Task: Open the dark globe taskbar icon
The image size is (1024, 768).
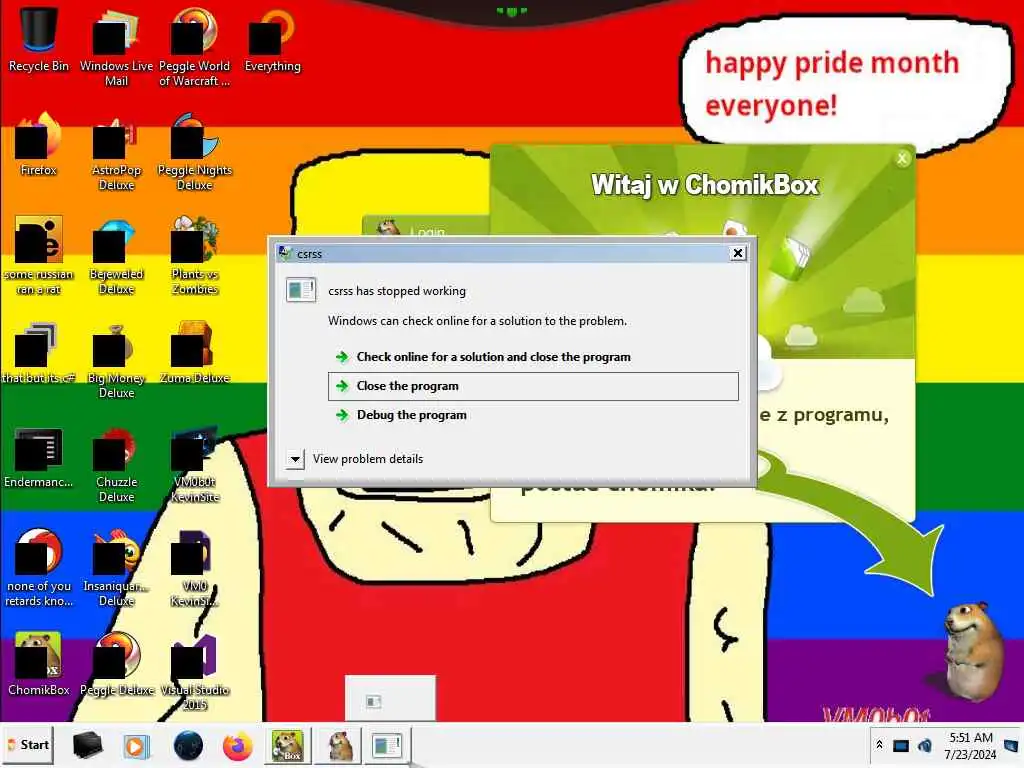Action: click(188, 746)
